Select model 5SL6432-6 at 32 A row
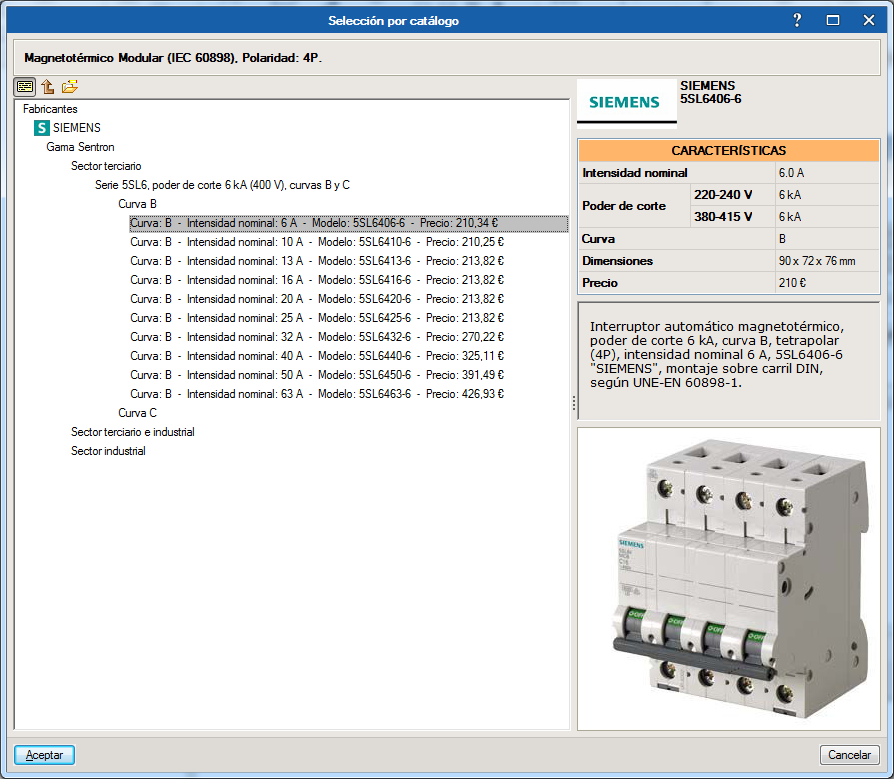894x779 pixels. (x=317, y=337)
